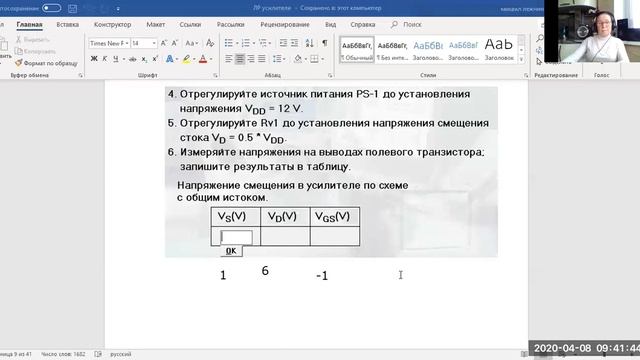This screenshot has height=360, width=640.
Task: Decrease font size with small A button
Action: tap(175, 43)
